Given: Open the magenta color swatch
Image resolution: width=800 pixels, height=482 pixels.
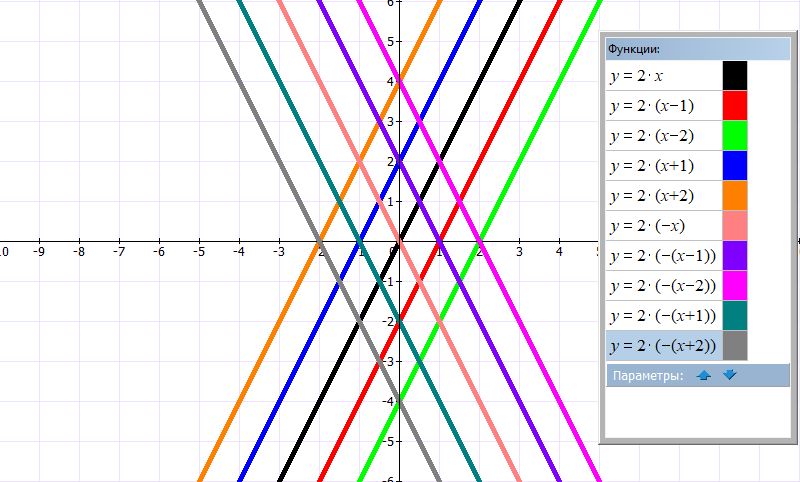Looking at the screenshot, I should 735,286.
